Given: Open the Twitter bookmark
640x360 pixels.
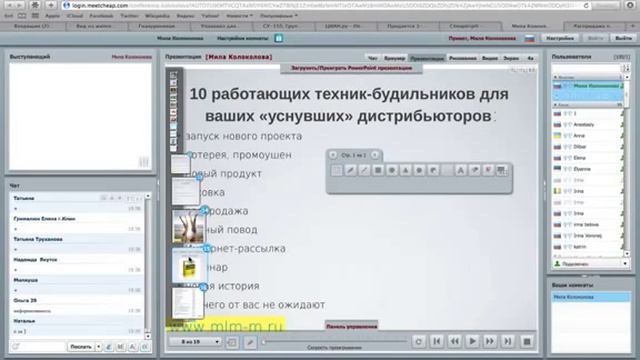Looking at the screenshot, I should tap(129, 16).
